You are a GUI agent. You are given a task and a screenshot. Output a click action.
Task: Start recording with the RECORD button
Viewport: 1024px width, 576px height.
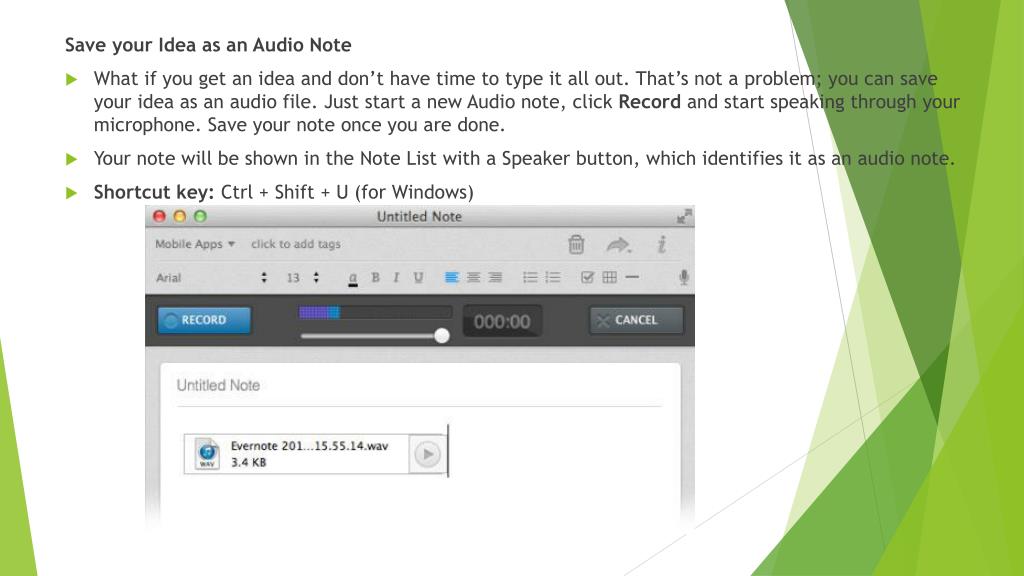(204, 320)
